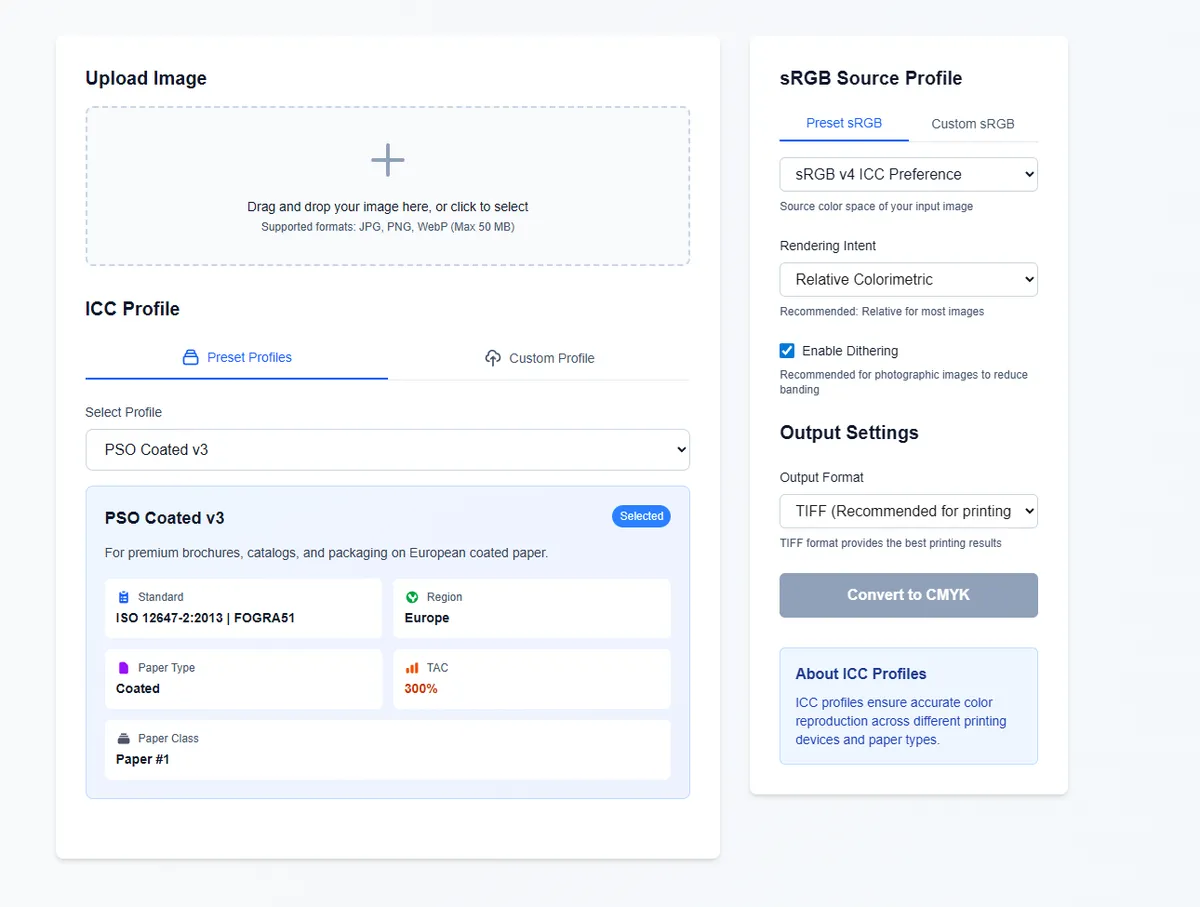The image size is (1200, 907).
Task: Switch to the Custom sRGB tab
Action: click(x=973, y=124)
